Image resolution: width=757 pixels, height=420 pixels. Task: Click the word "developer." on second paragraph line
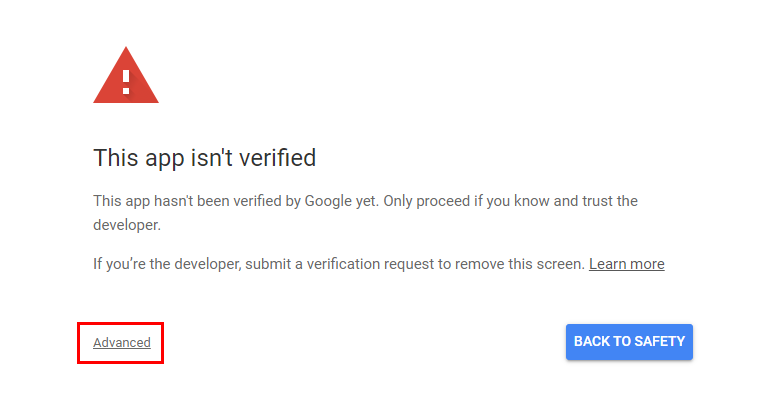(x=127, y=225)
